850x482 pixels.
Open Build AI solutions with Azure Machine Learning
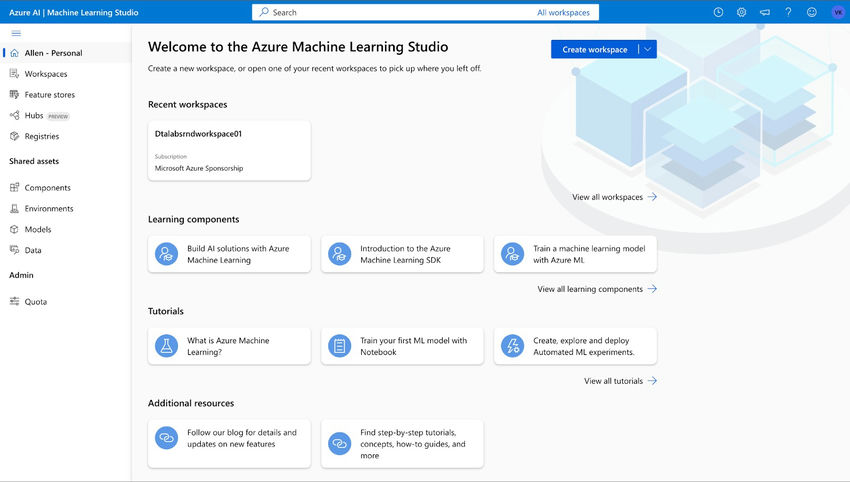coord(229,254)
